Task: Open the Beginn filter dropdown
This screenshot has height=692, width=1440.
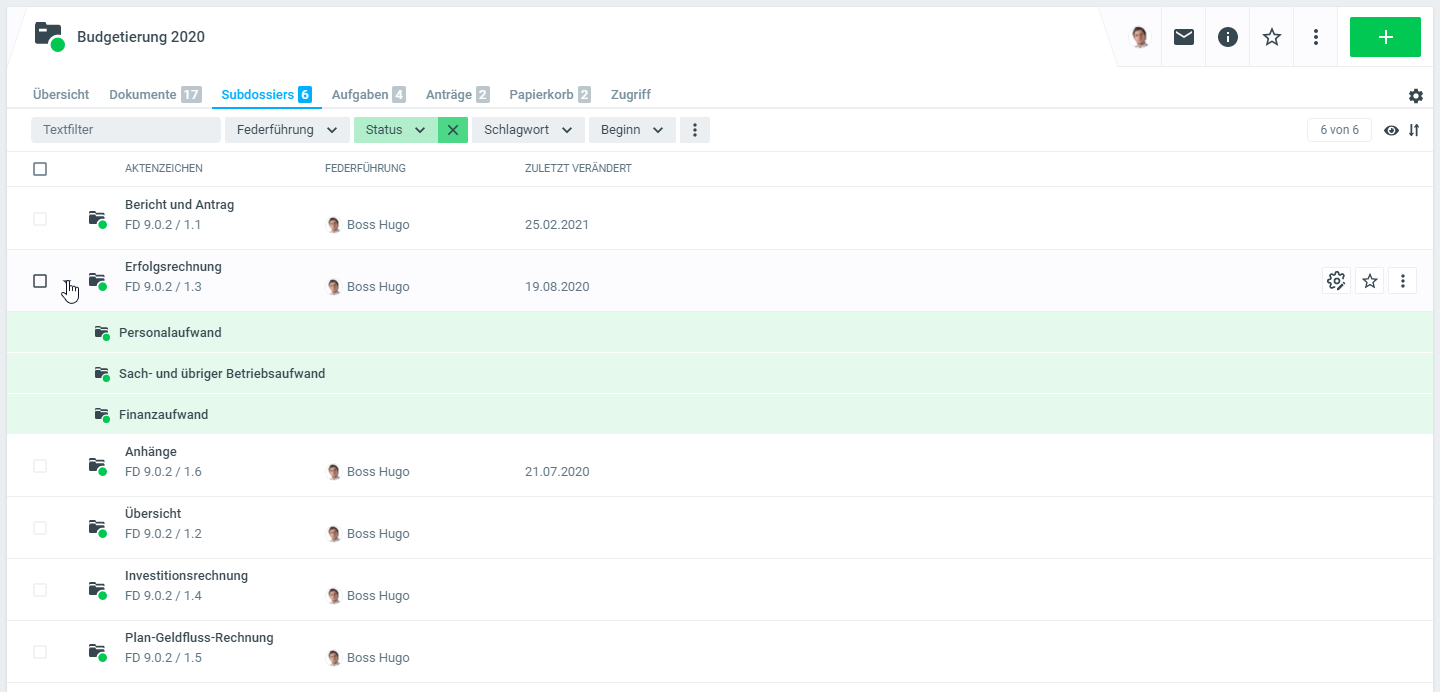Action: (x=632, y=130)
